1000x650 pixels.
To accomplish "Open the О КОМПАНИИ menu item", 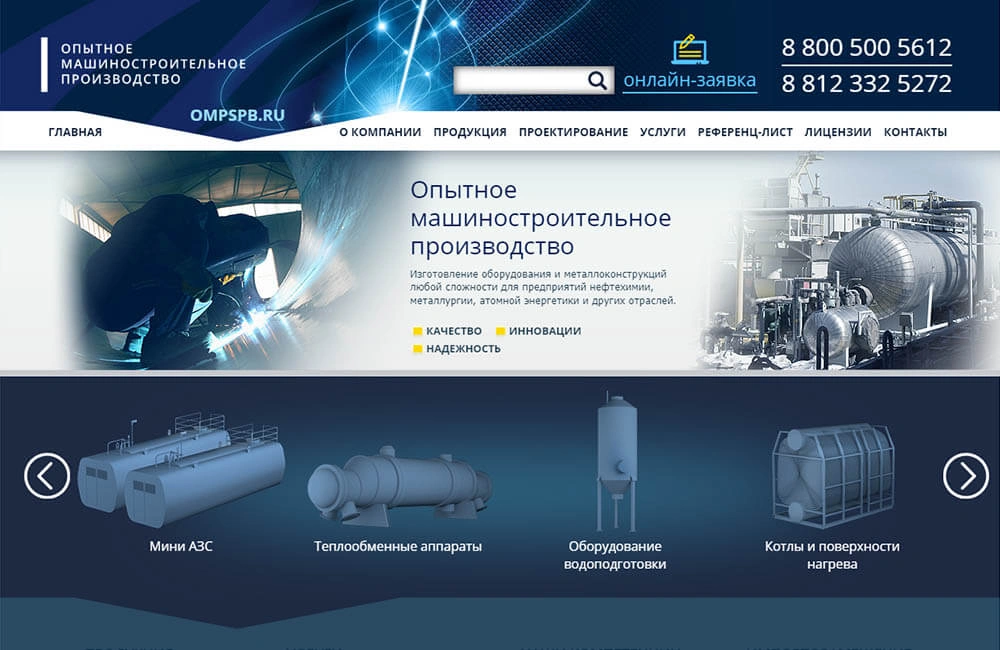I will click(x=380, y=132).
